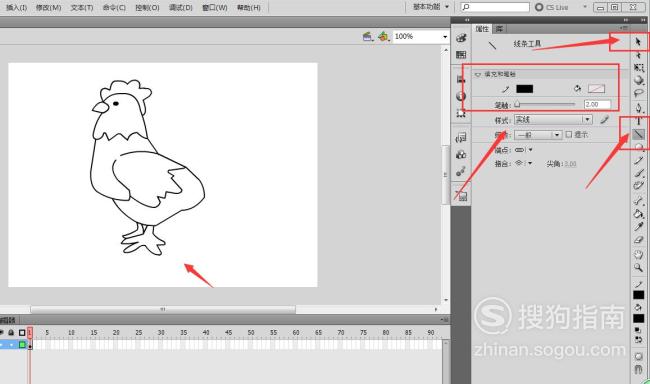650x384 pixels.
Task: Select the Free Transform tool
Action: (638, 68)
